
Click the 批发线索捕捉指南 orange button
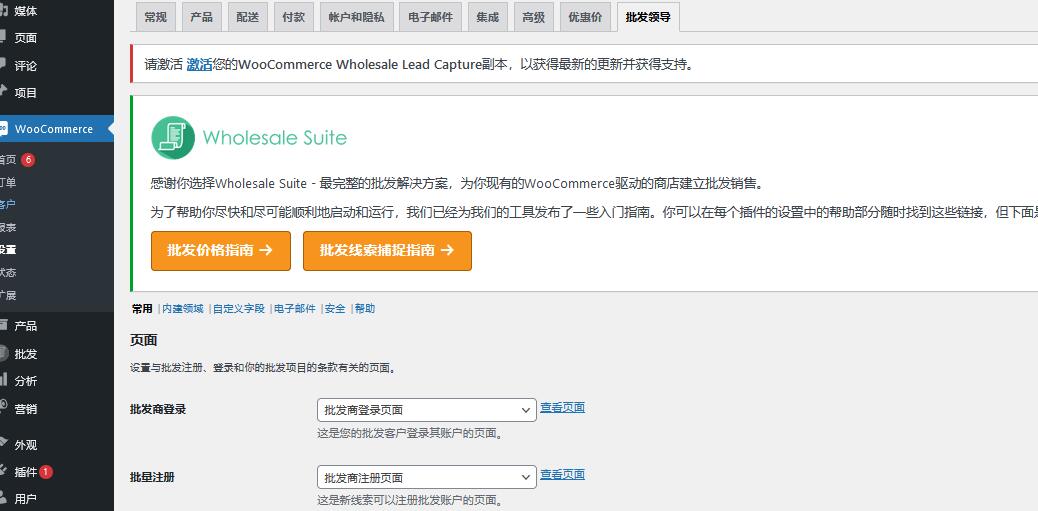(x=387, y=251)
